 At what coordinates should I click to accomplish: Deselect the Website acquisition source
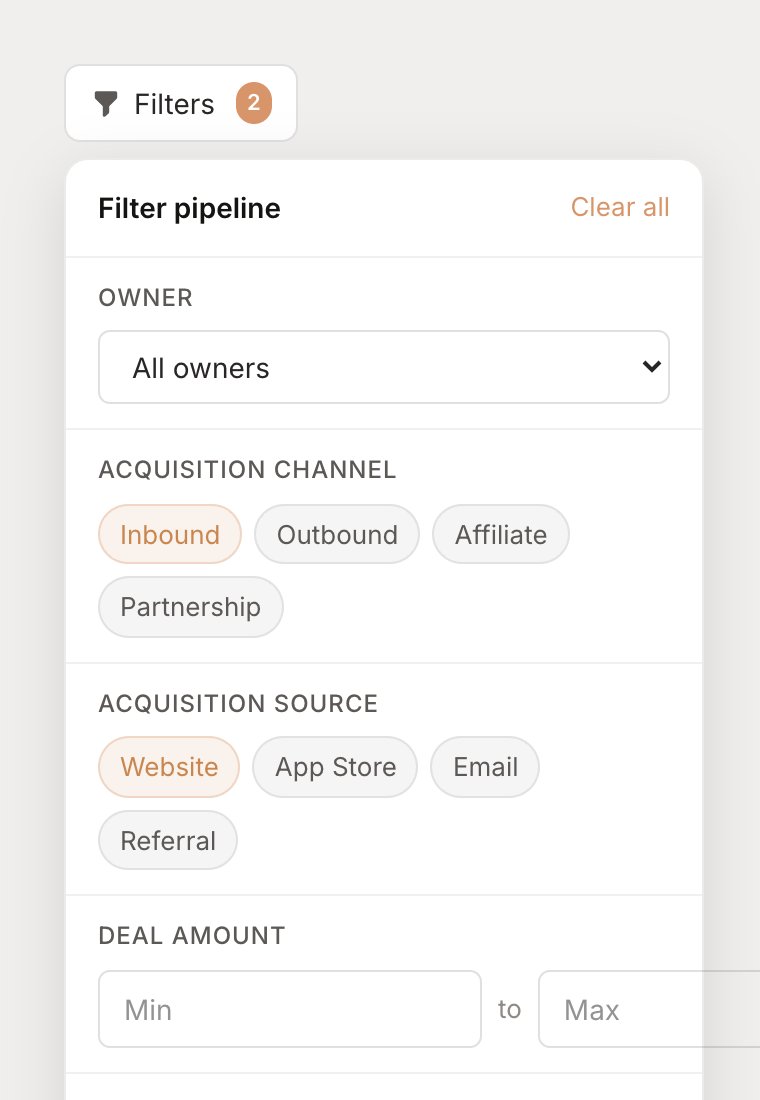(168, 767)
